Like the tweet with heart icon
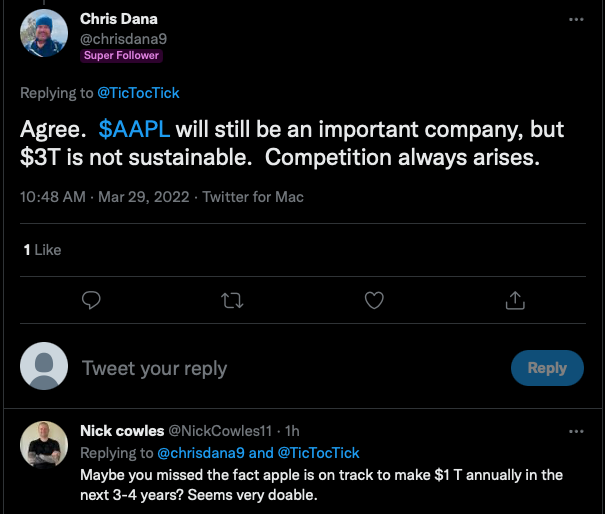This screenshot has height=514, width=605. 374,299
